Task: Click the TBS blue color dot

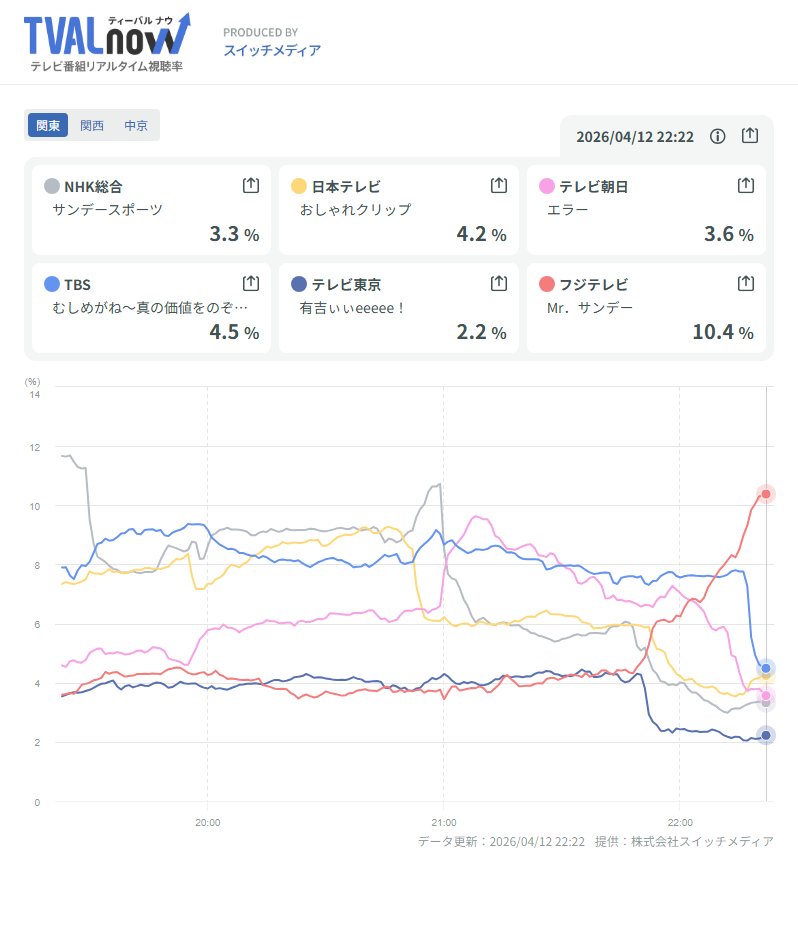Action: (x=52, y=284)
